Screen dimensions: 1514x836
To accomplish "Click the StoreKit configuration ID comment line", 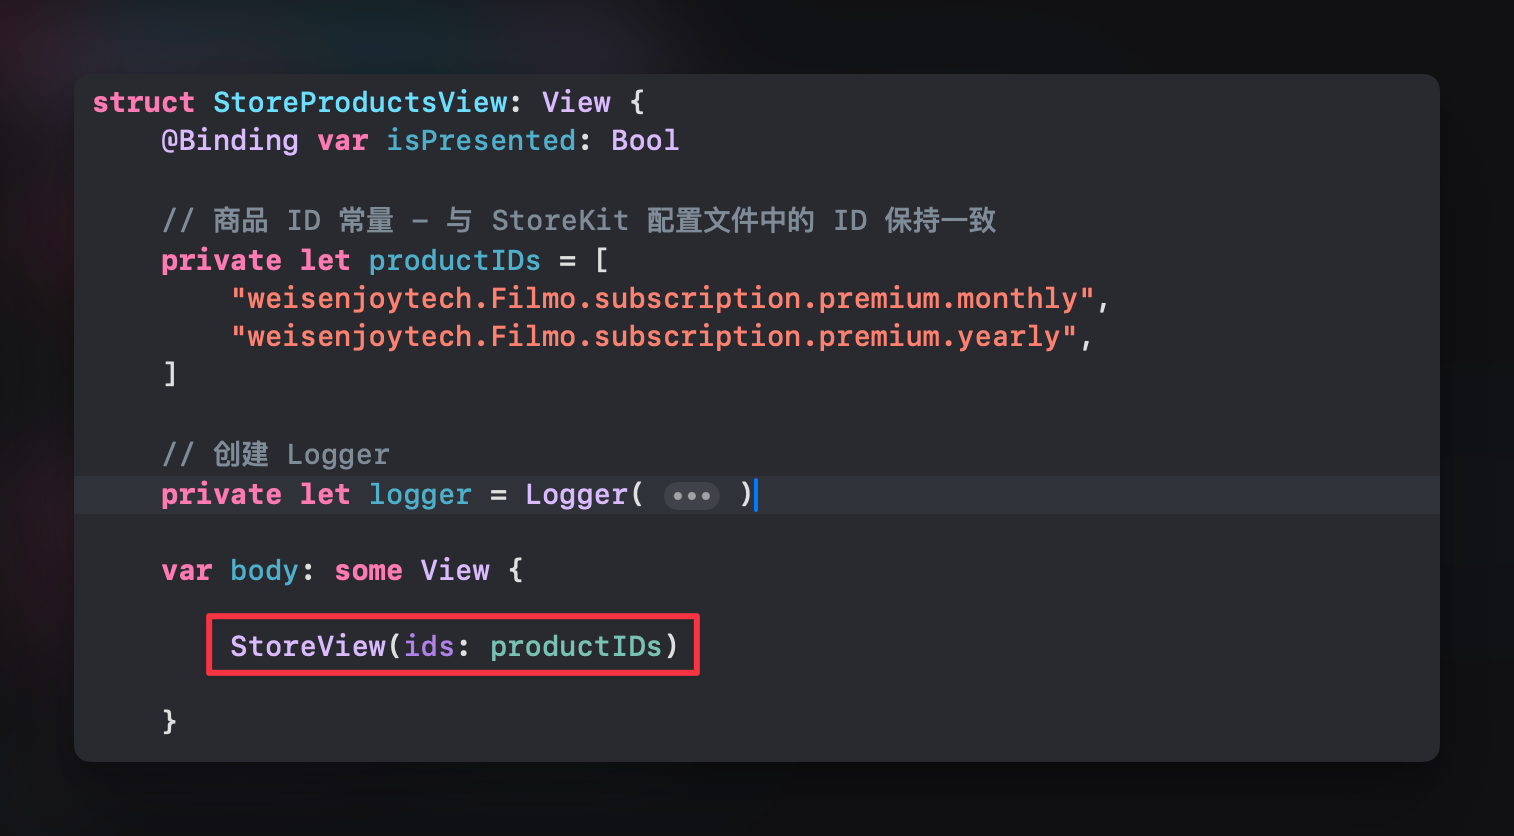I will (578, 221).
